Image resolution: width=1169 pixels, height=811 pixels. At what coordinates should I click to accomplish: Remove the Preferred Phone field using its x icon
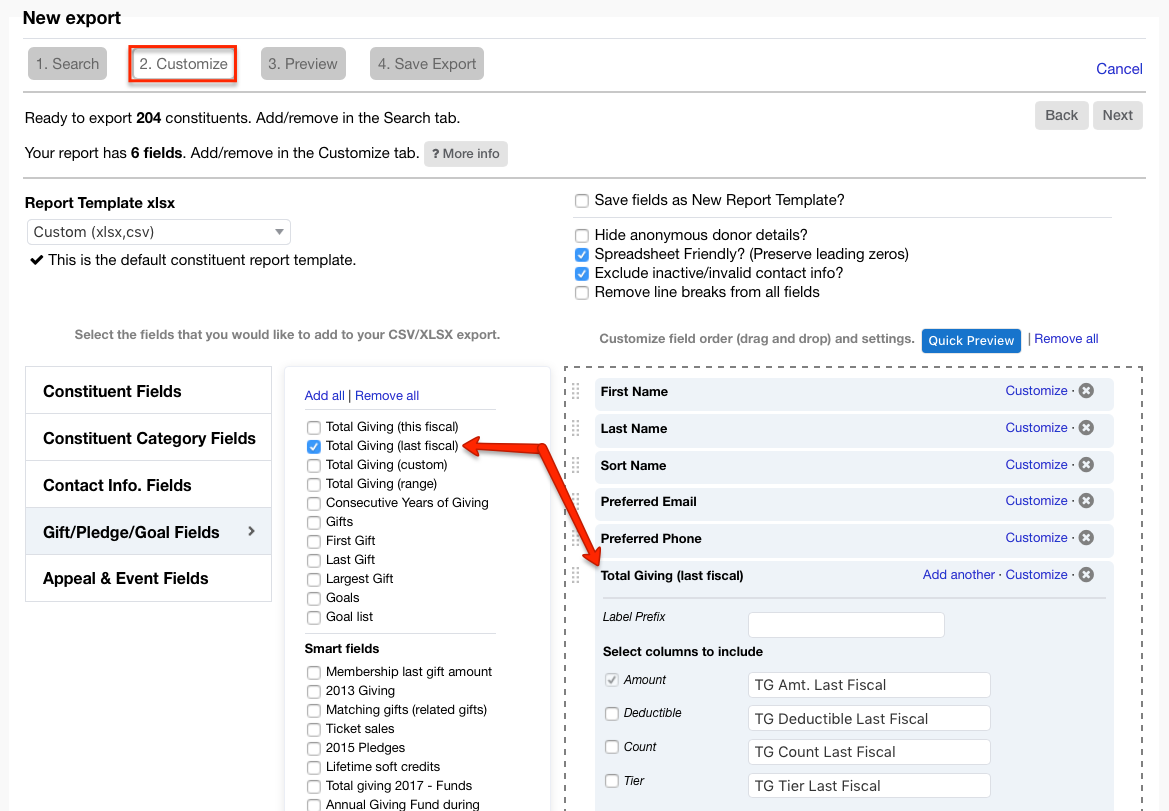pos(1086,538)
